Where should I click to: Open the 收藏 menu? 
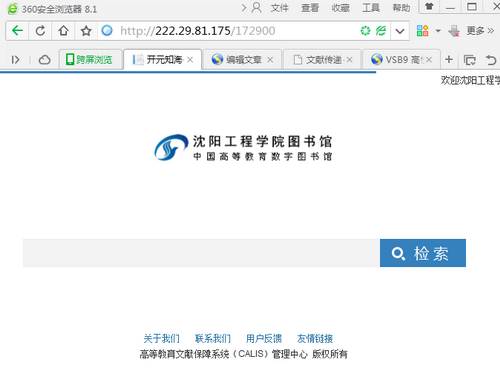click(x=340, y=8)
